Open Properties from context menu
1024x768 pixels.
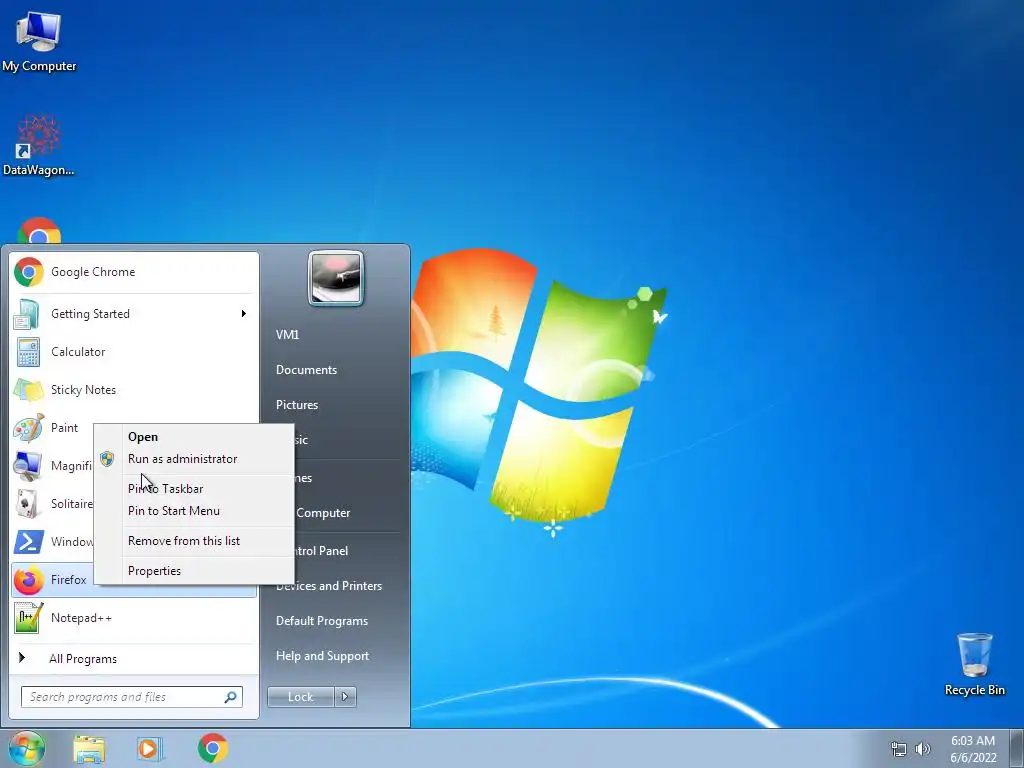point(194,571)
